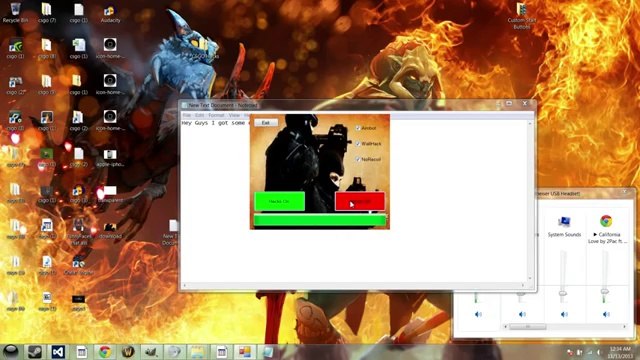Open Notepad File menu
The height and width of the screenshot is (360, 640).
click(x=187, y=116)
